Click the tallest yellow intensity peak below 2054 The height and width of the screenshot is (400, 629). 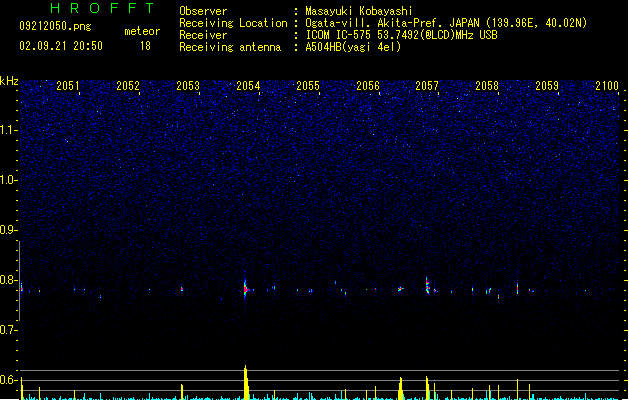point(246,382)
